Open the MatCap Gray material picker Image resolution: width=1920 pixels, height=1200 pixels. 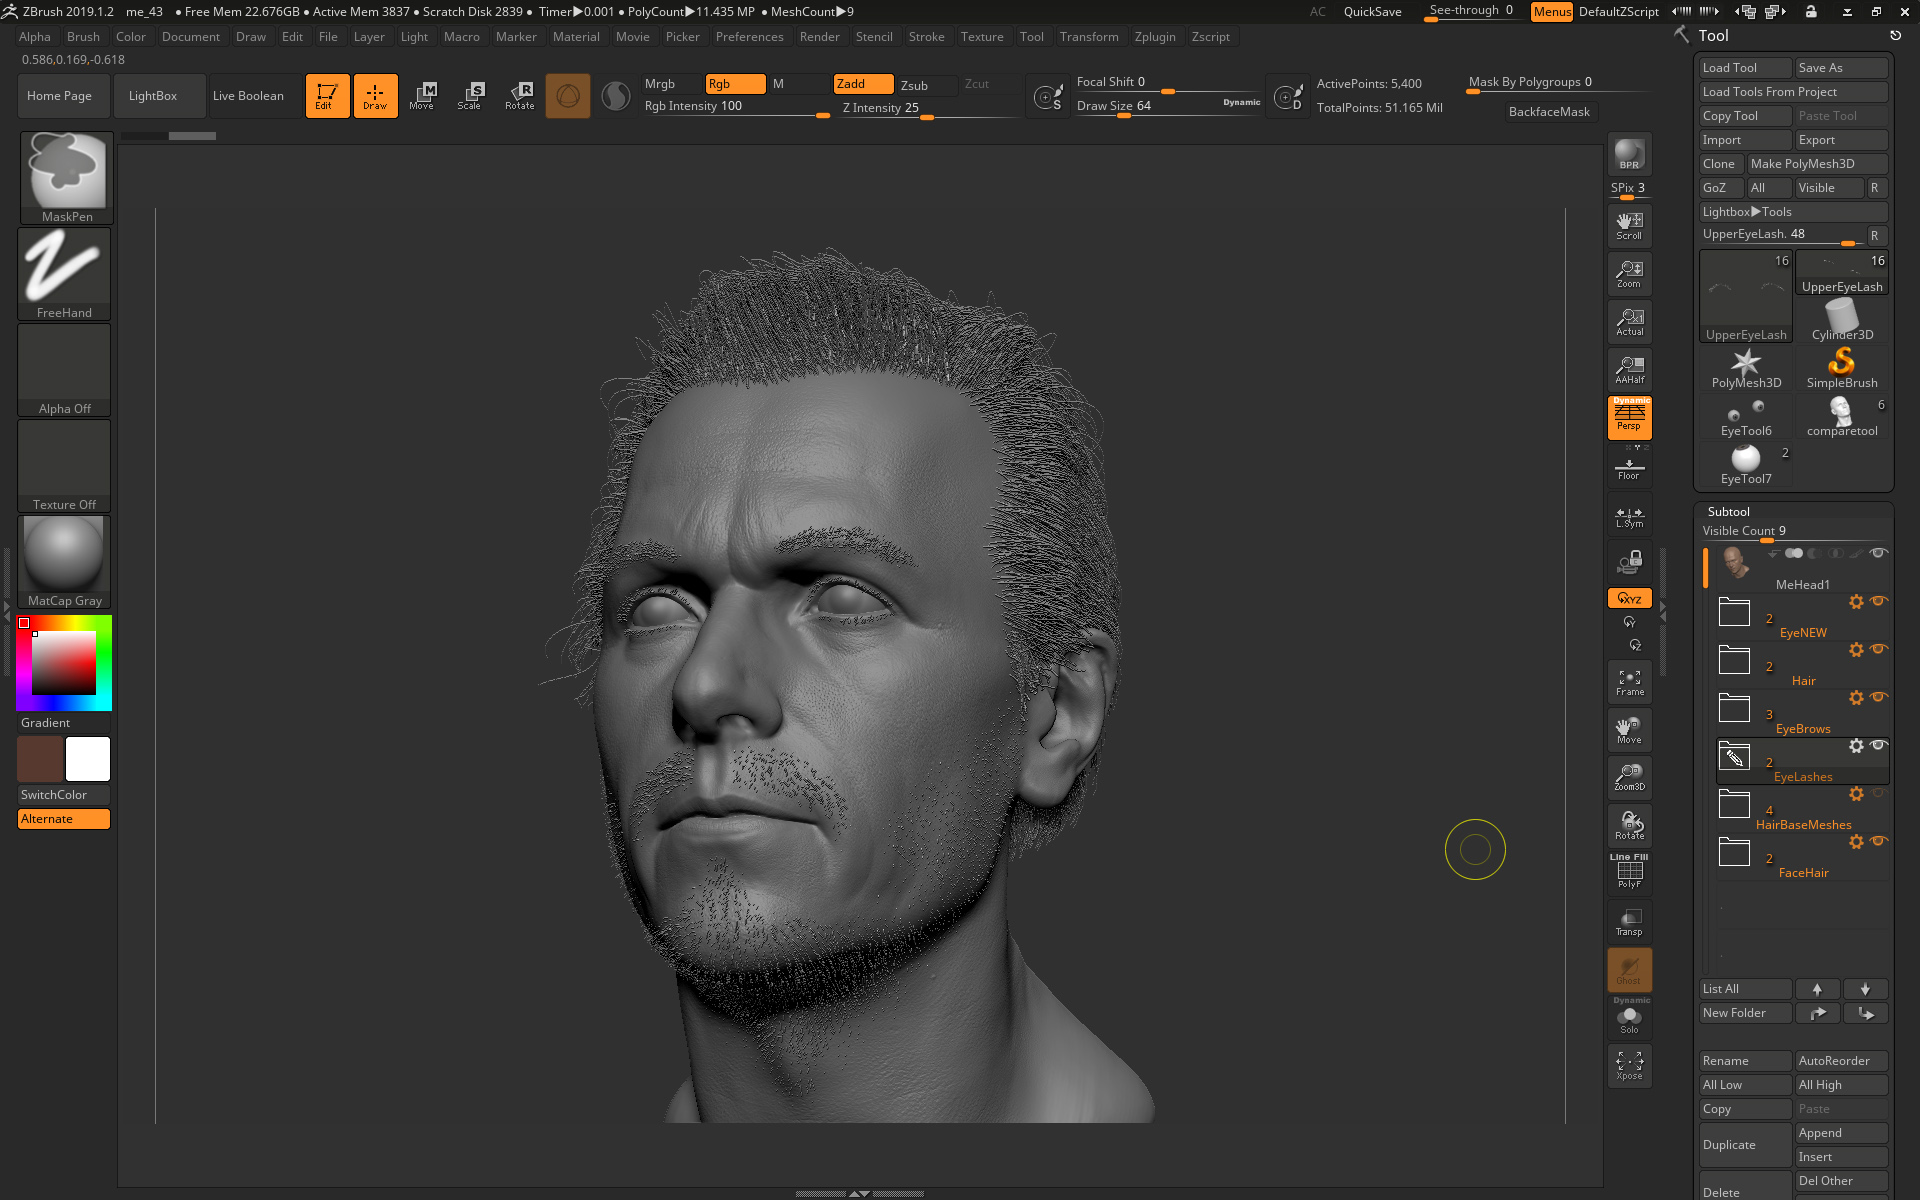coord(64,561)
